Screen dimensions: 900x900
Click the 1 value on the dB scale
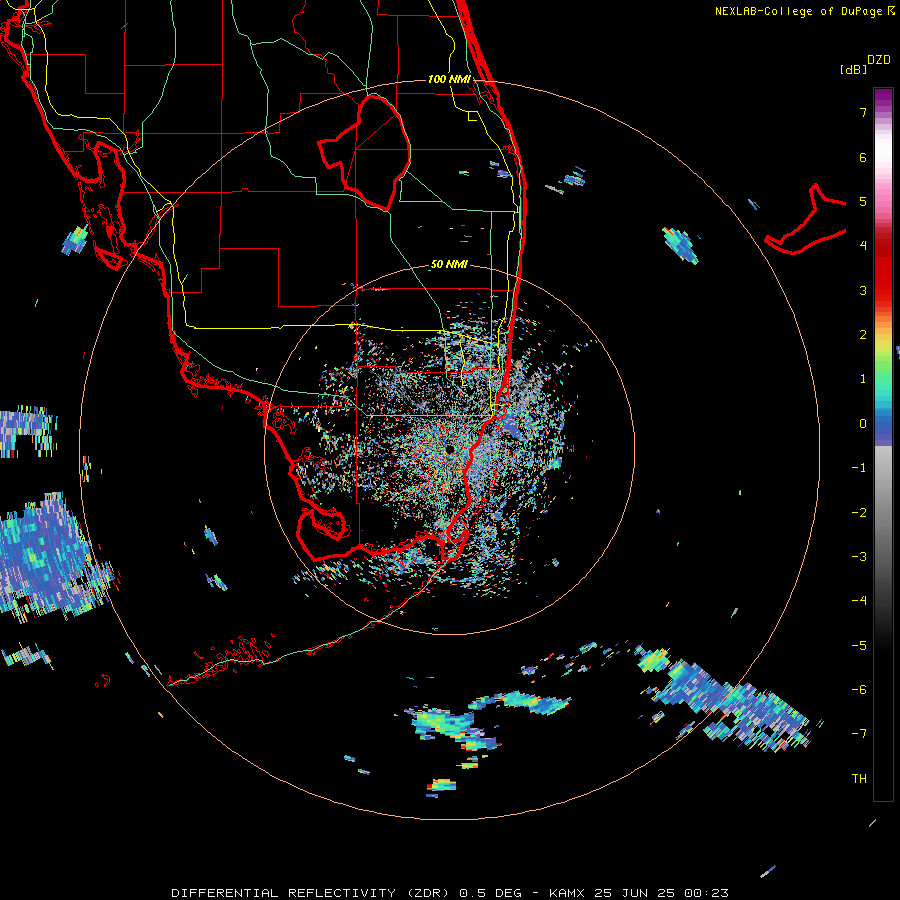863,379
